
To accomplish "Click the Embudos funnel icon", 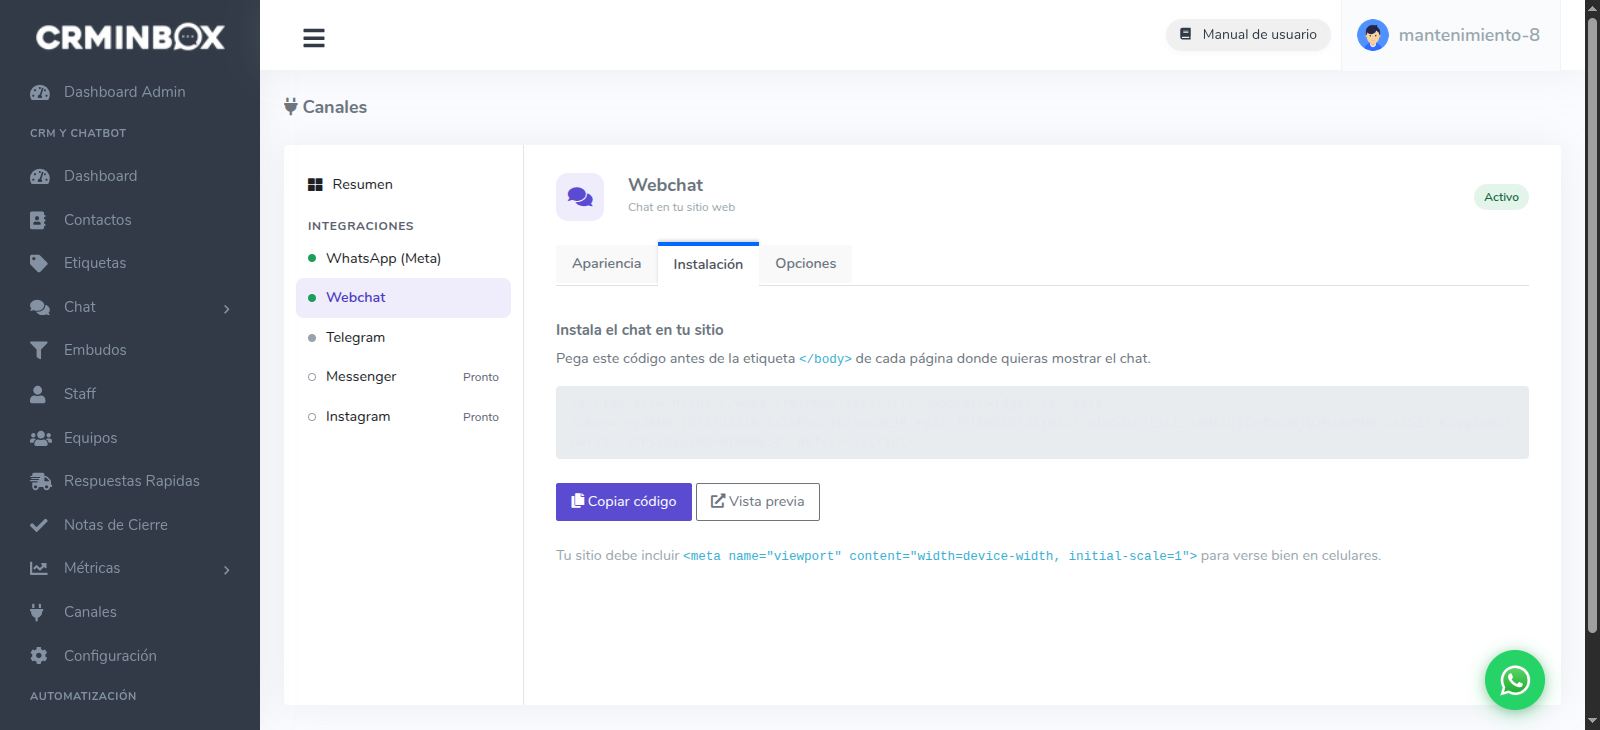I will tap(38, 350).
